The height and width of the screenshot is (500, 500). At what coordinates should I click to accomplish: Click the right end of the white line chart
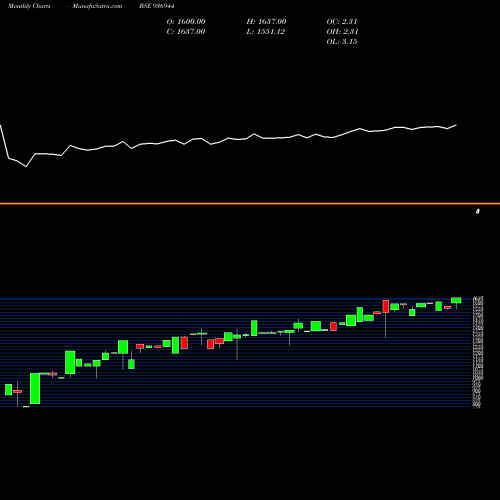click(456, 125)
